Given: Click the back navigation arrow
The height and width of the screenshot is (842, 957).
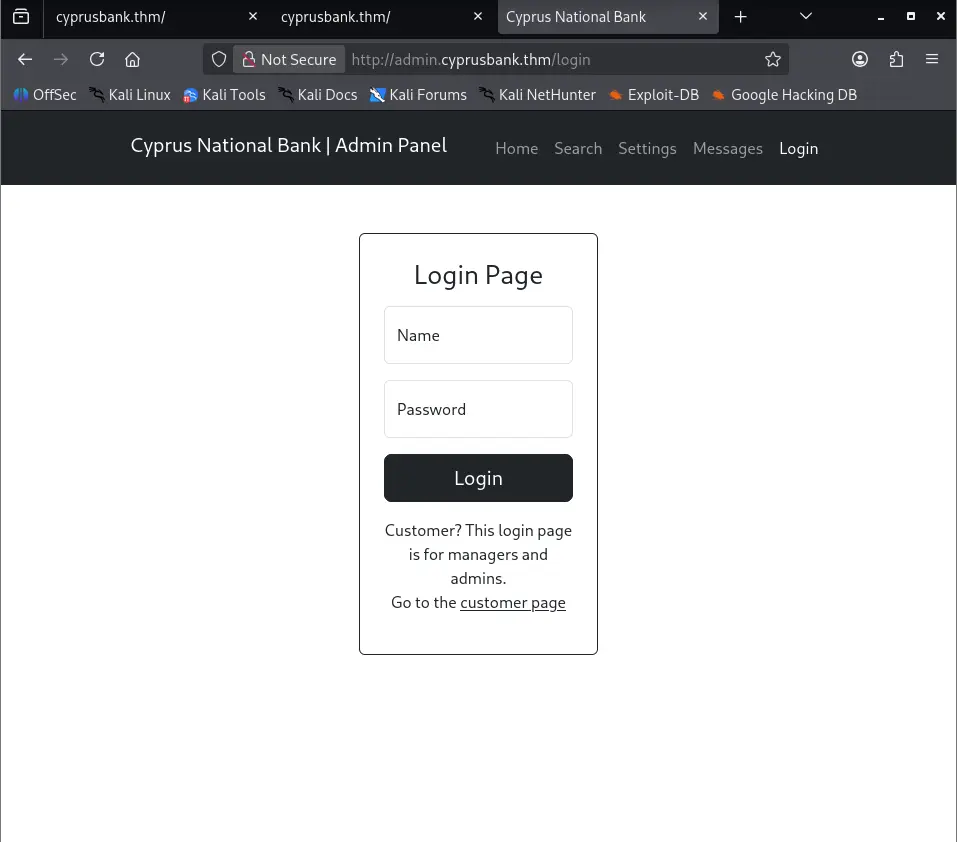Looking at the screenshot, I should [26, 60].
